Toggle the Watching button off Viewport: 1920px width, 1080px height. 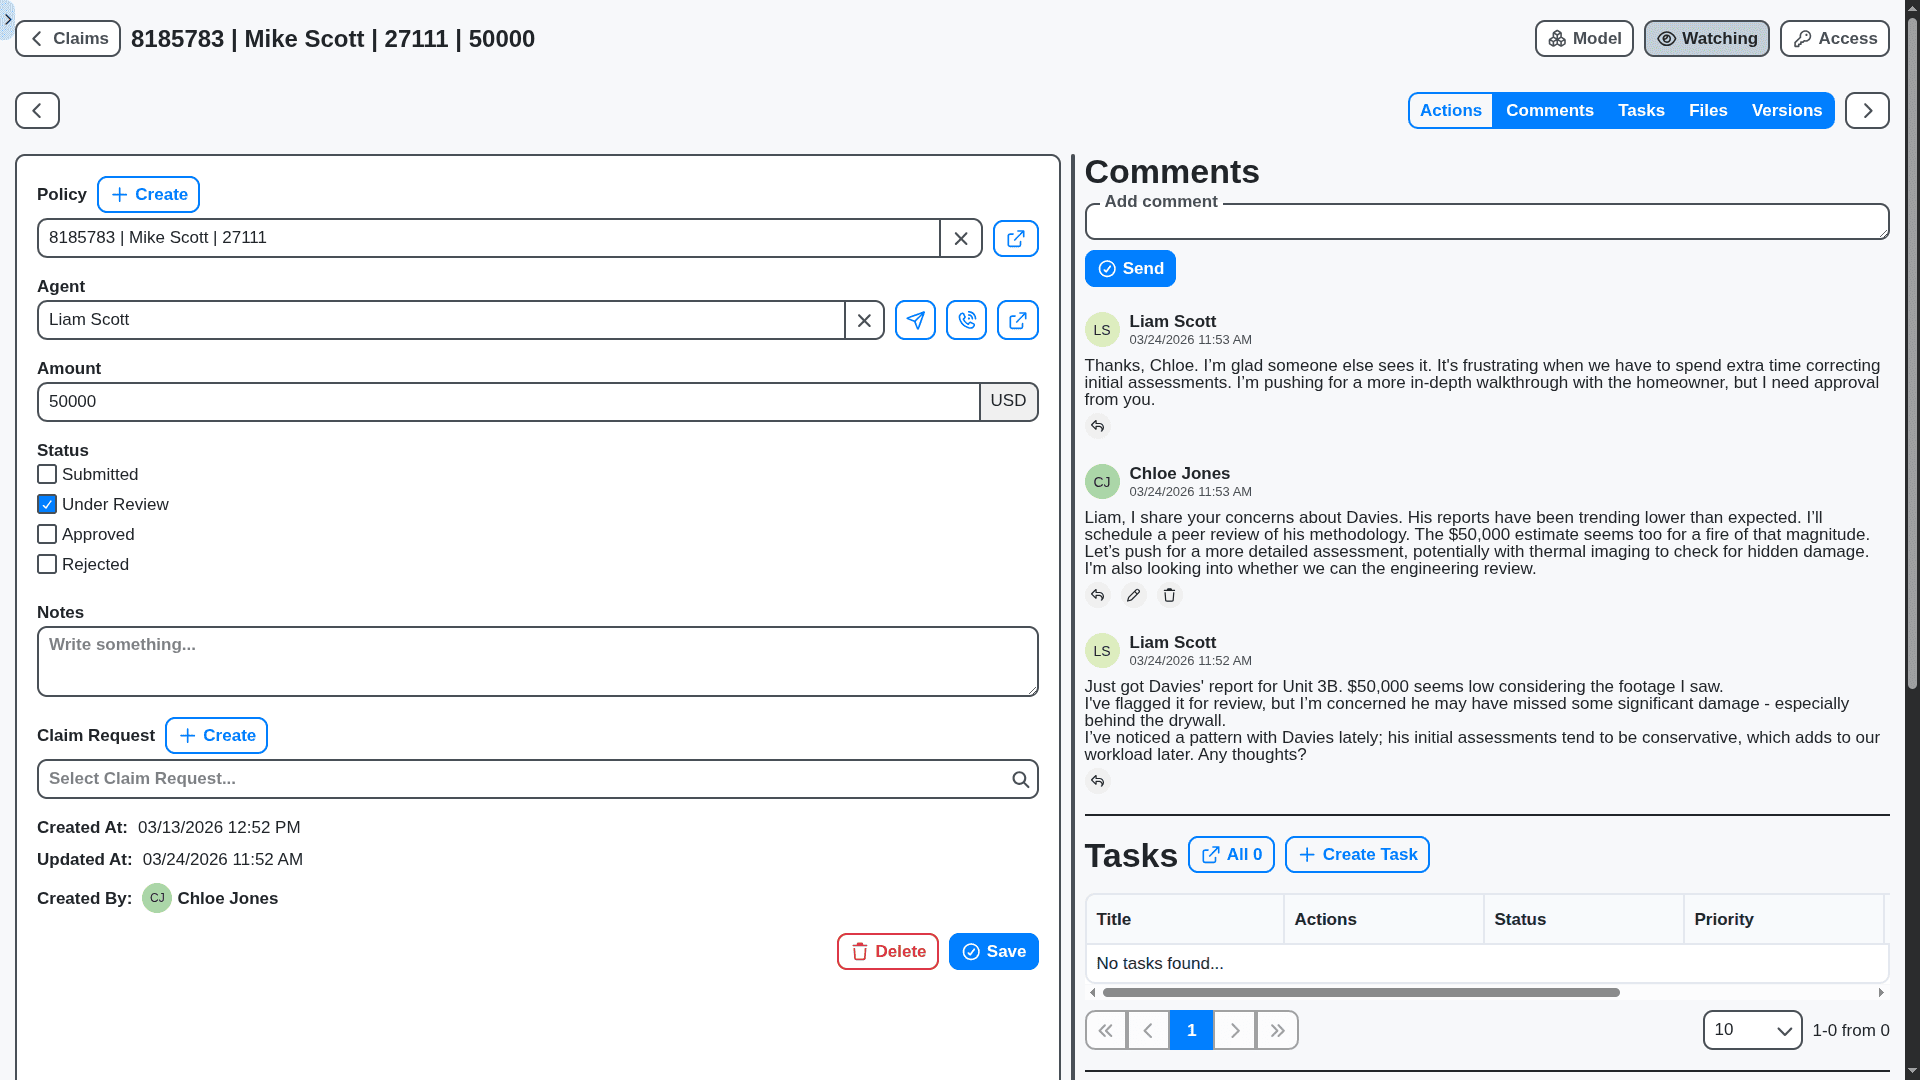1706,38
